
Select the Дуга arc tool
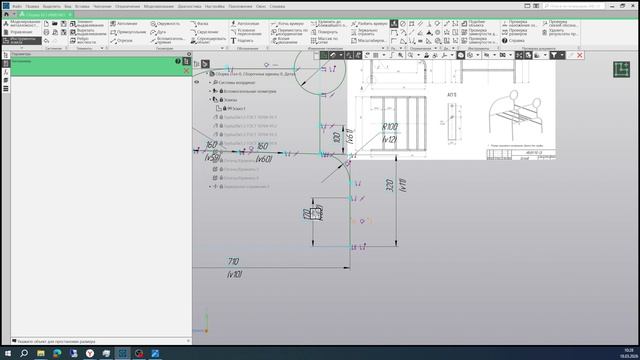tap(158, 32)
